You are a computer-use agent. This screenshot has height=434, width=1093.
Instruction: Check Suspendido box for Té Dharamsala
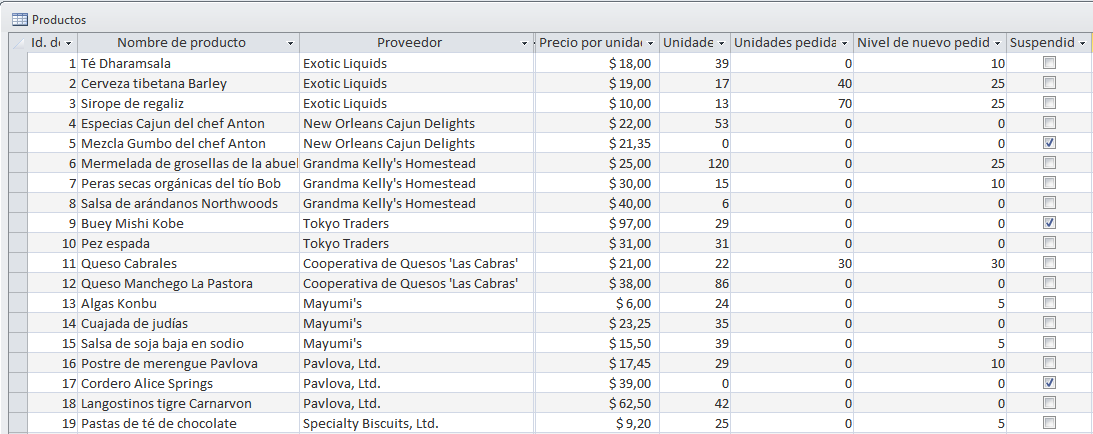pyautogui.click(x=1049, y=63)
